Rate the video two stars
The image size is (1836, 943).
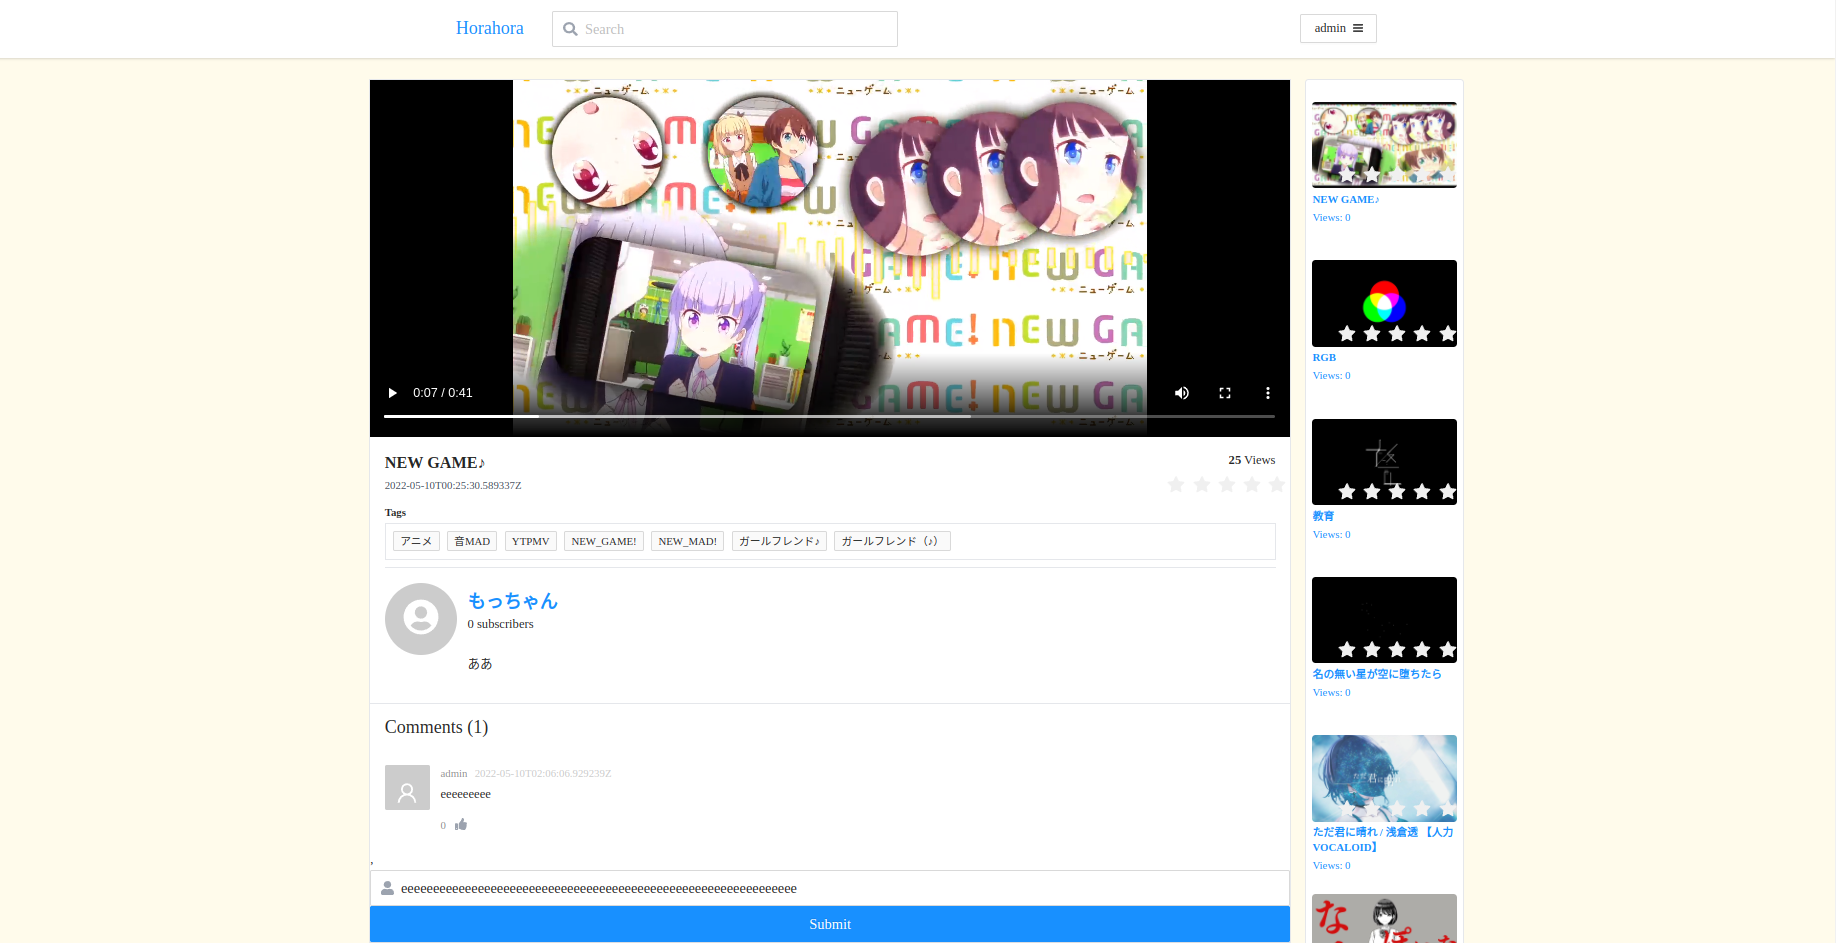pos(1202,485)
